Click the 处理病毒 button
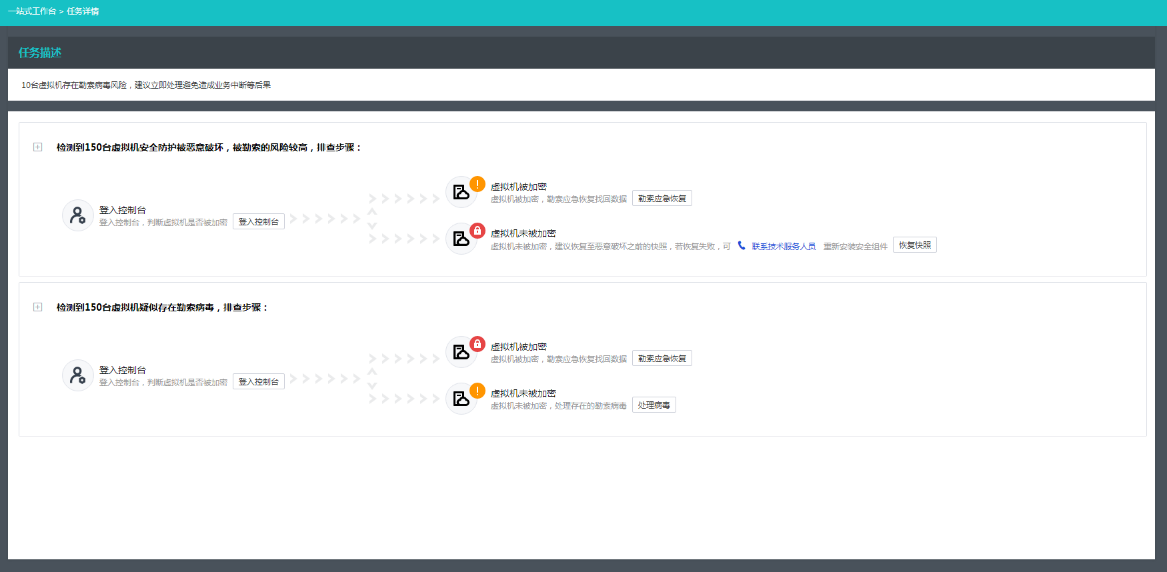1167x572 pixels. pyautogui.click(x=654, y=405)
